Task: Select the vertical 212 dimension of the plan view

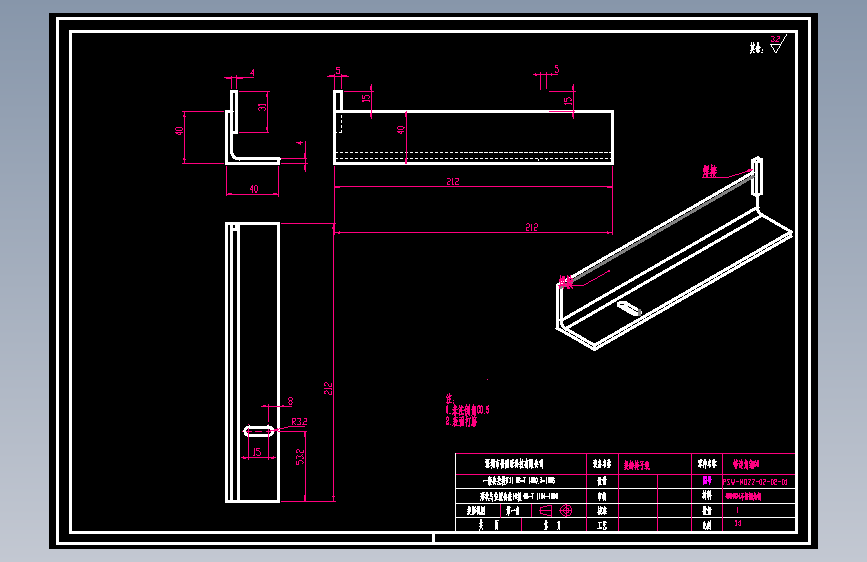Action: tap(328, 388)
